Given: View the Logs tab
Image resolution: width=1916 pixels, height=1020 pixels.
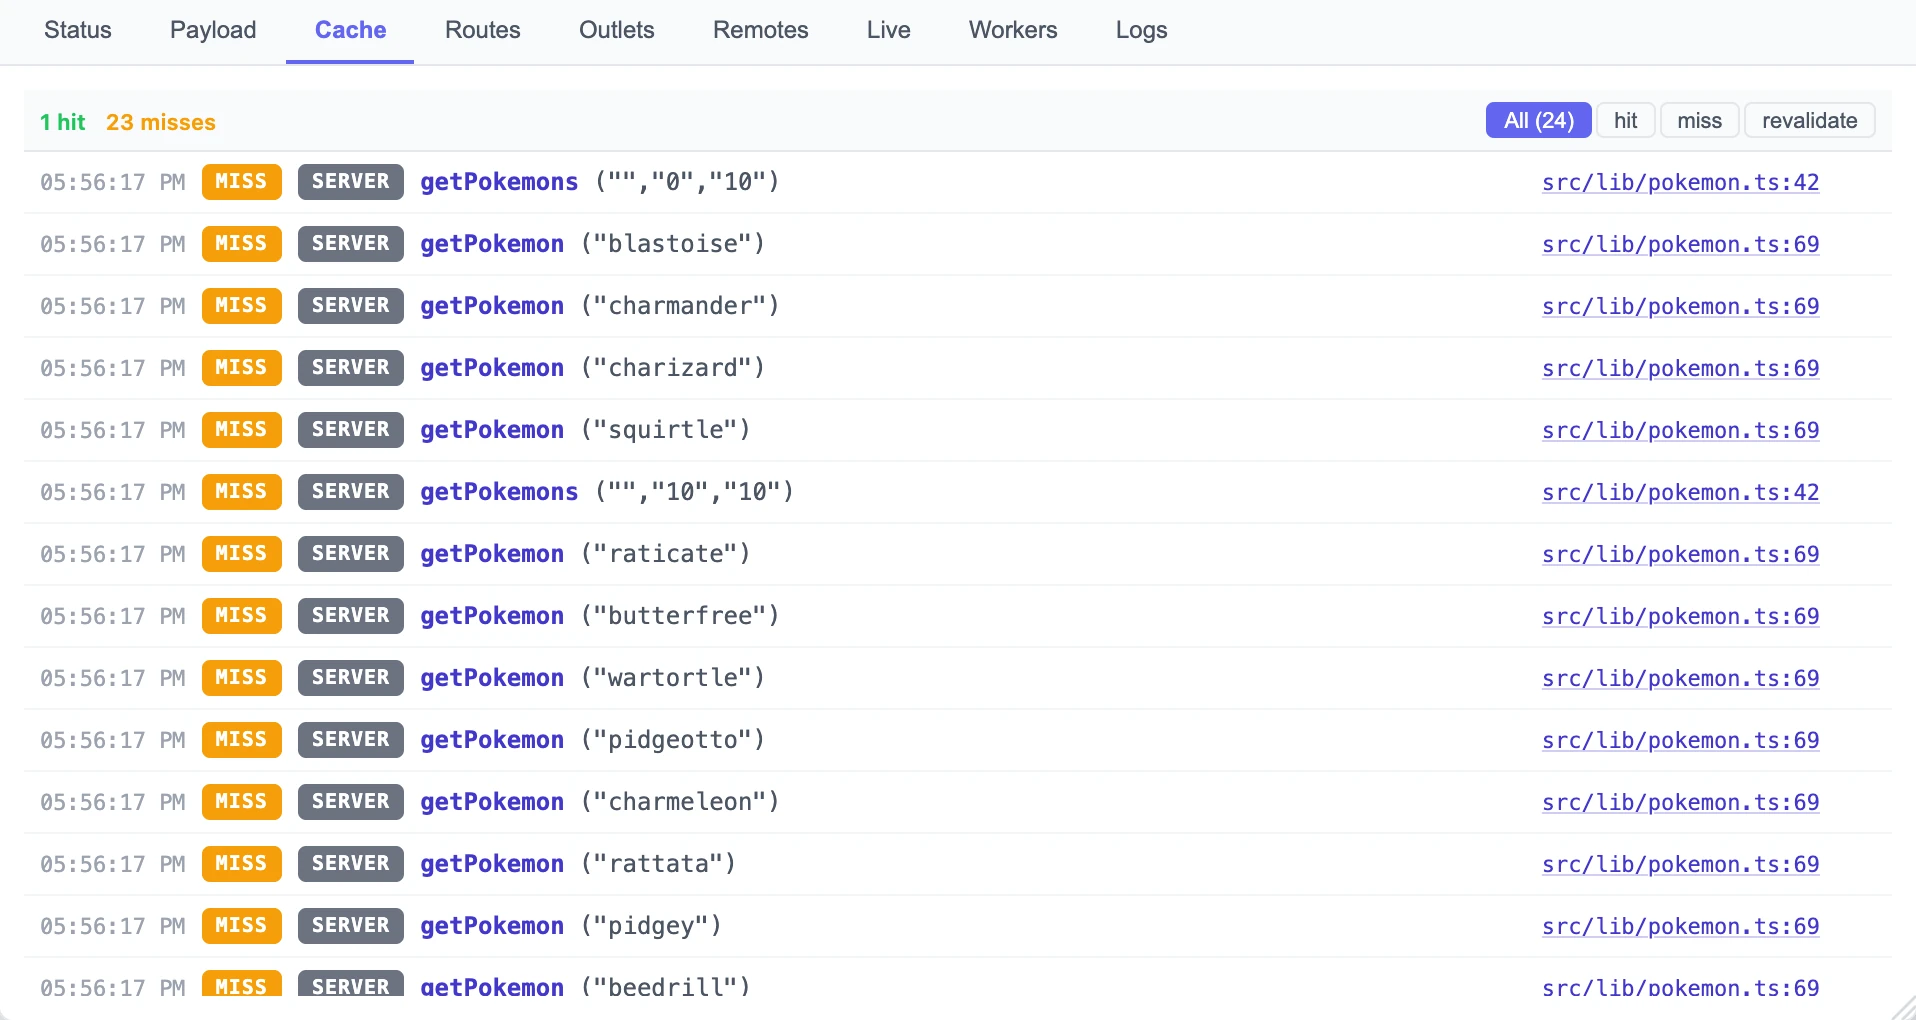Looking at the screenshot, I should [x=1141, y=30].
